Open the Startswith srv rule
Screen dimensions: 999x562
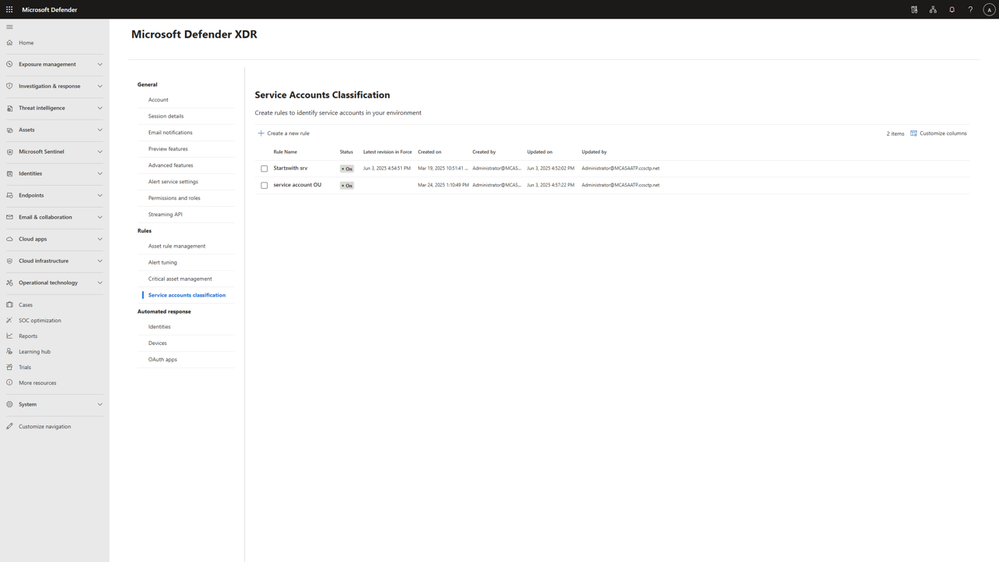tap(291, 168)
